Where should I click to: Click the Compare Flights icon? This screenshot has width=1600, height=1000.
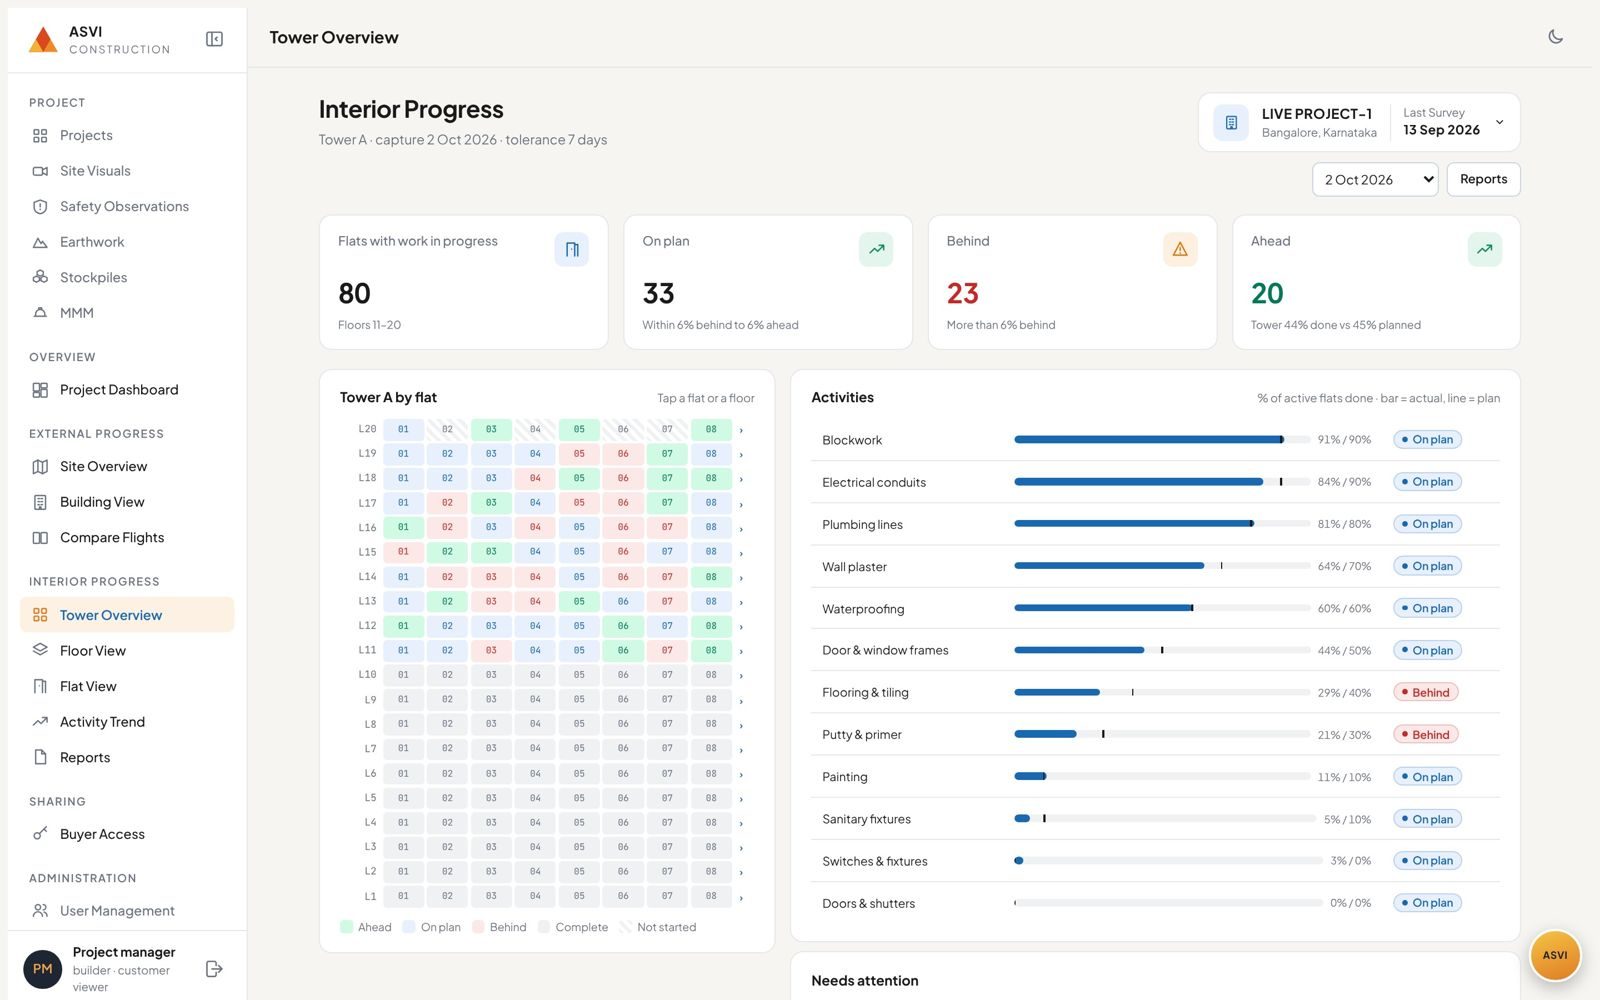[40, 538]
